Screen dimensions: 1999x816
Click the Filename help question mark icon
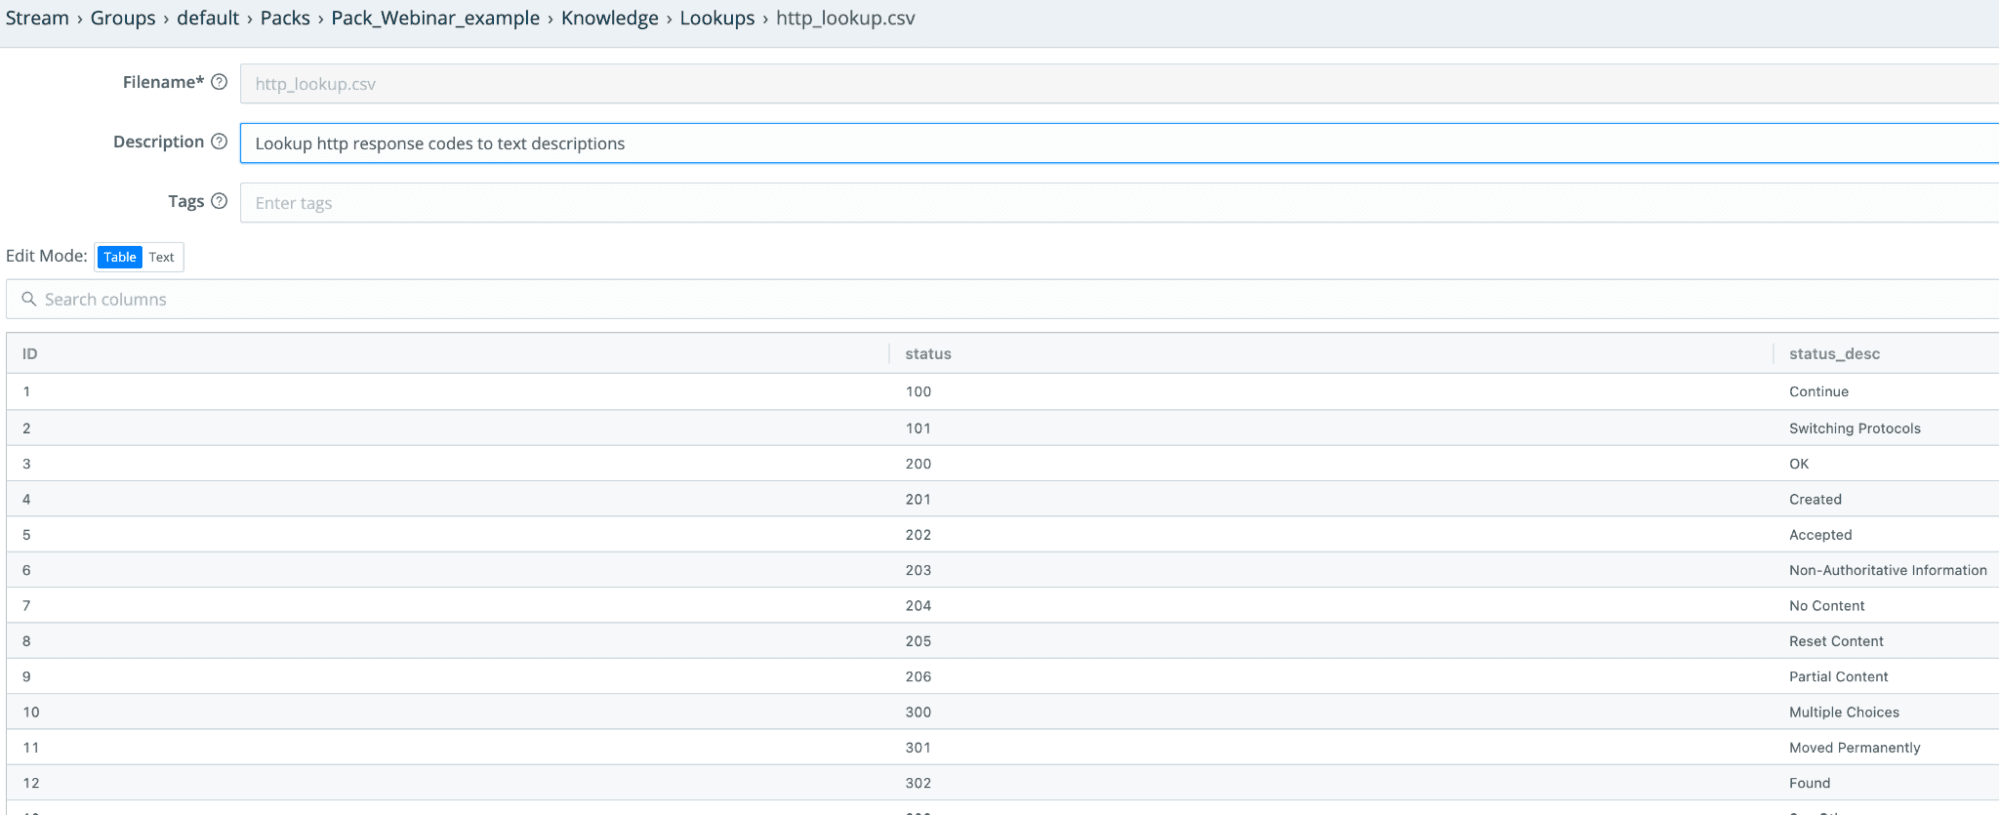pyautogui.click(x=219, y=82)
